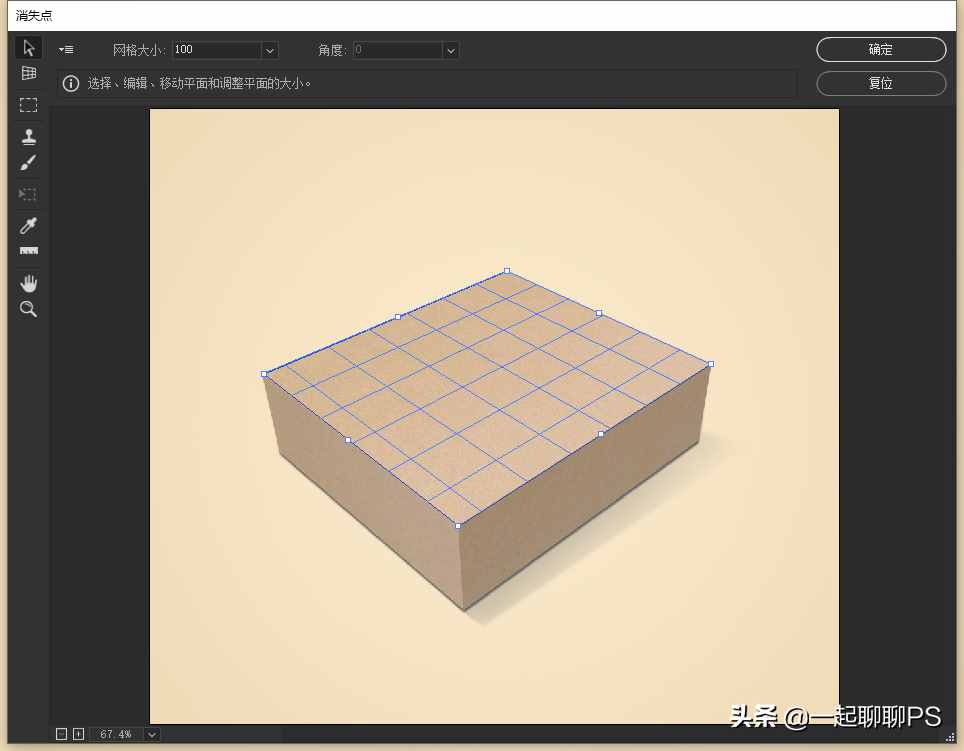
Task: Choose the Measure ruler tool
Action: (28, 251)
